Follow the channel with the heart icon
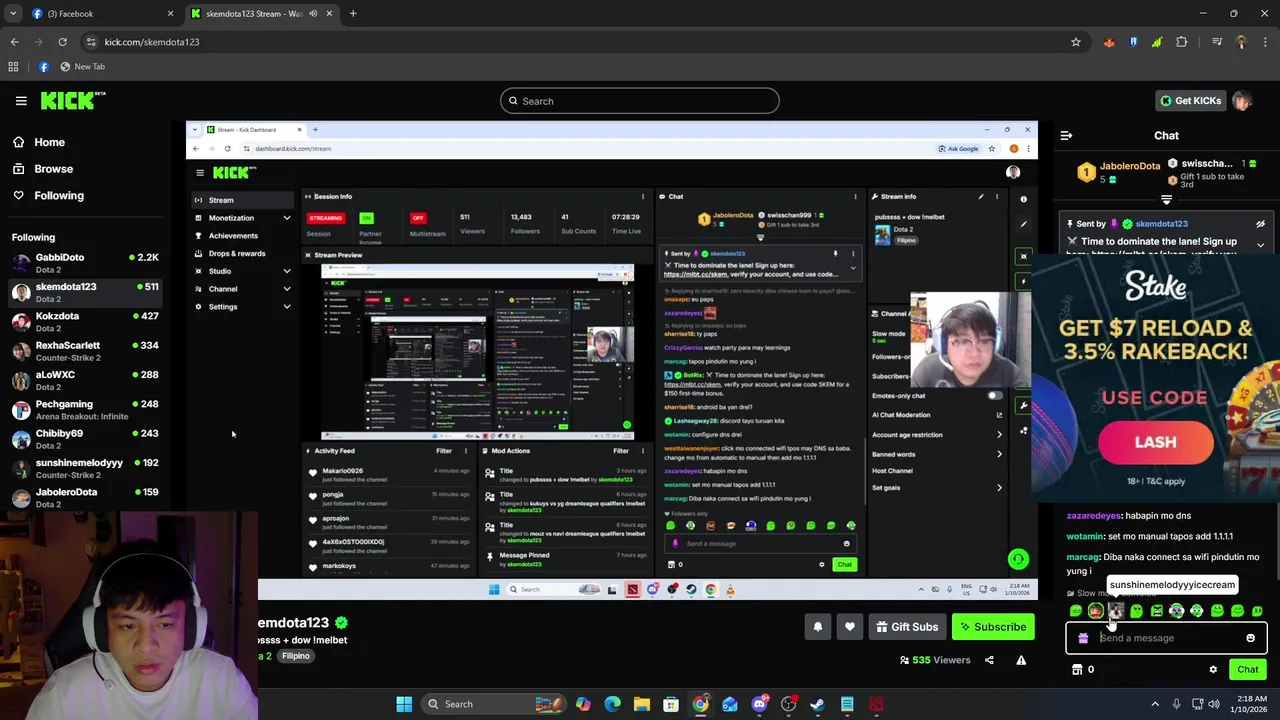The image size is (1280, 720). pyautogui.click(x=849, y=627)
